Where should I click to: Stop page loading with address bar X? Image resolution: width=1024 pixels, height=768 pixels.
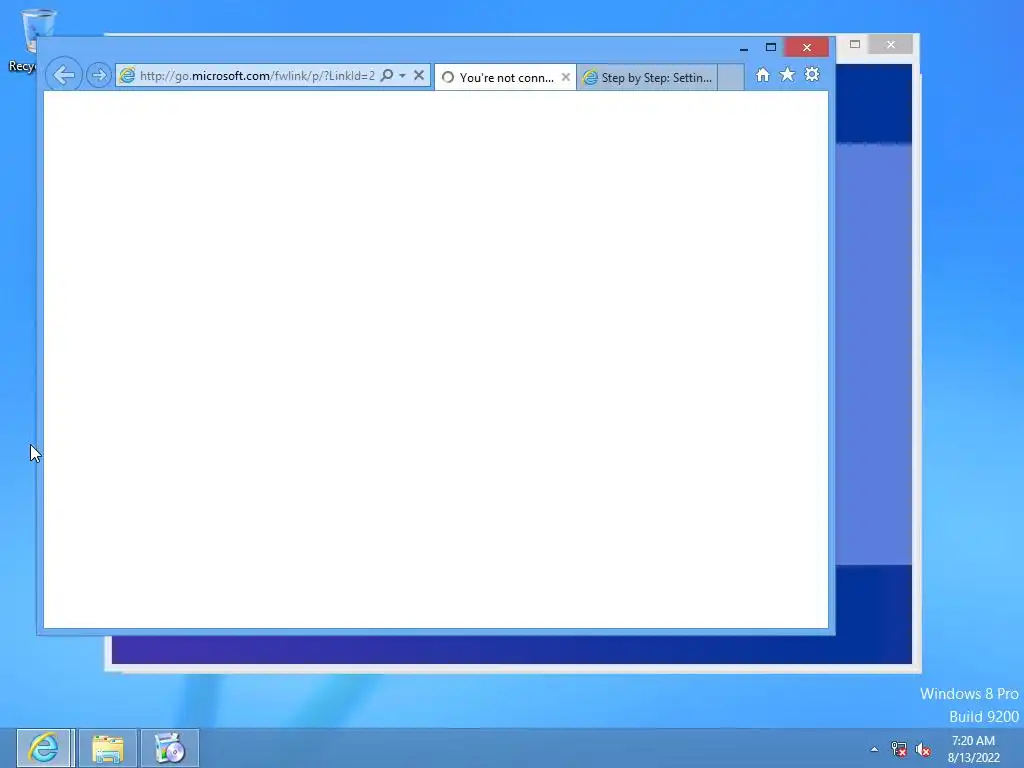(419, 76)
